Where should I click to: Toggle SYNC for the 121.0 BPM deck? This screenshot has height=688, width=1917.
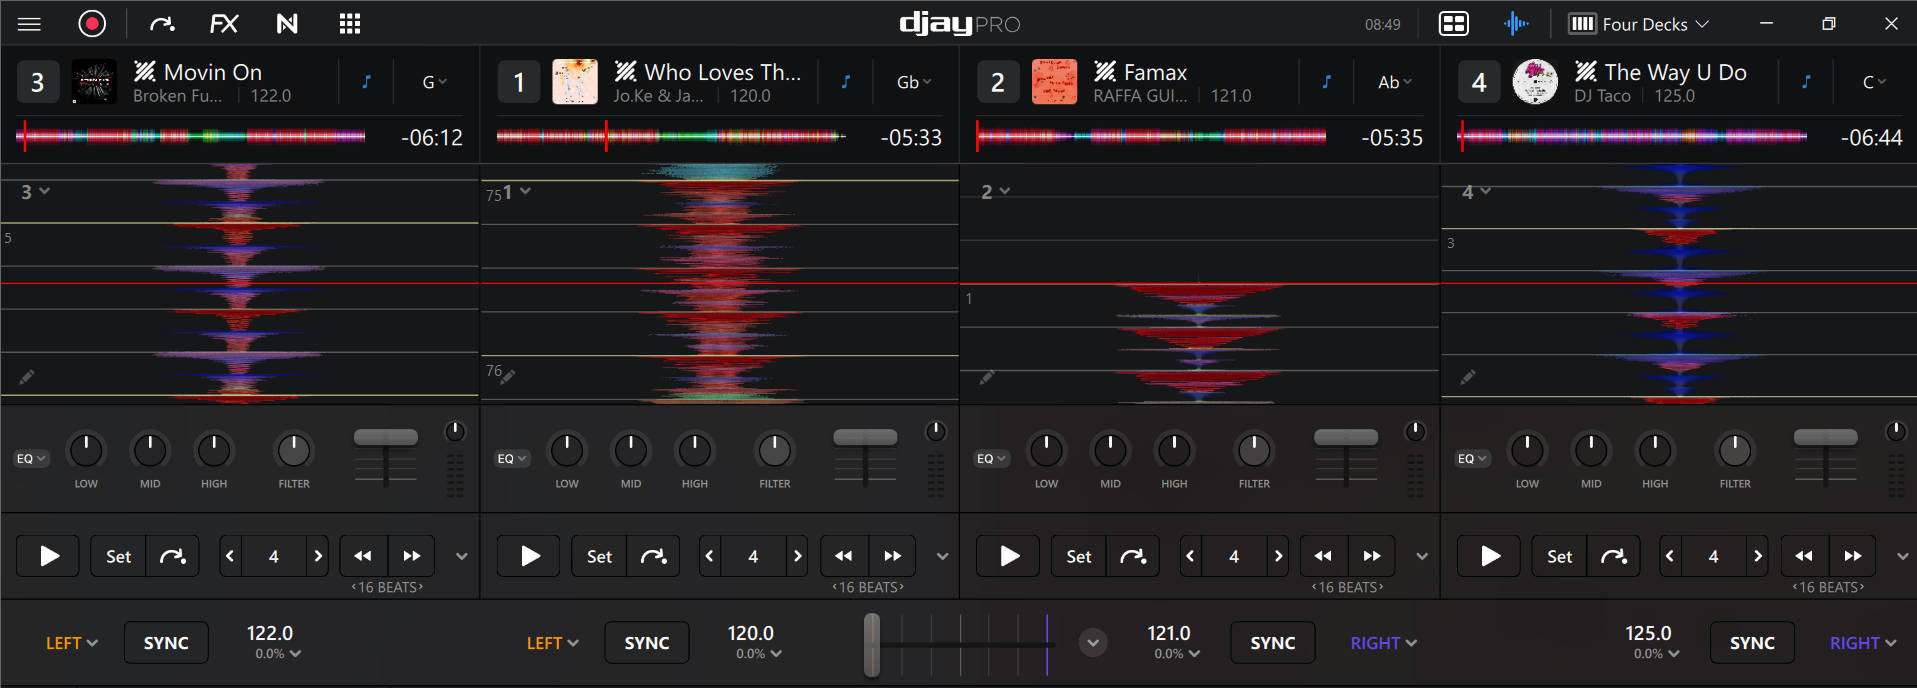(1273, 643)
